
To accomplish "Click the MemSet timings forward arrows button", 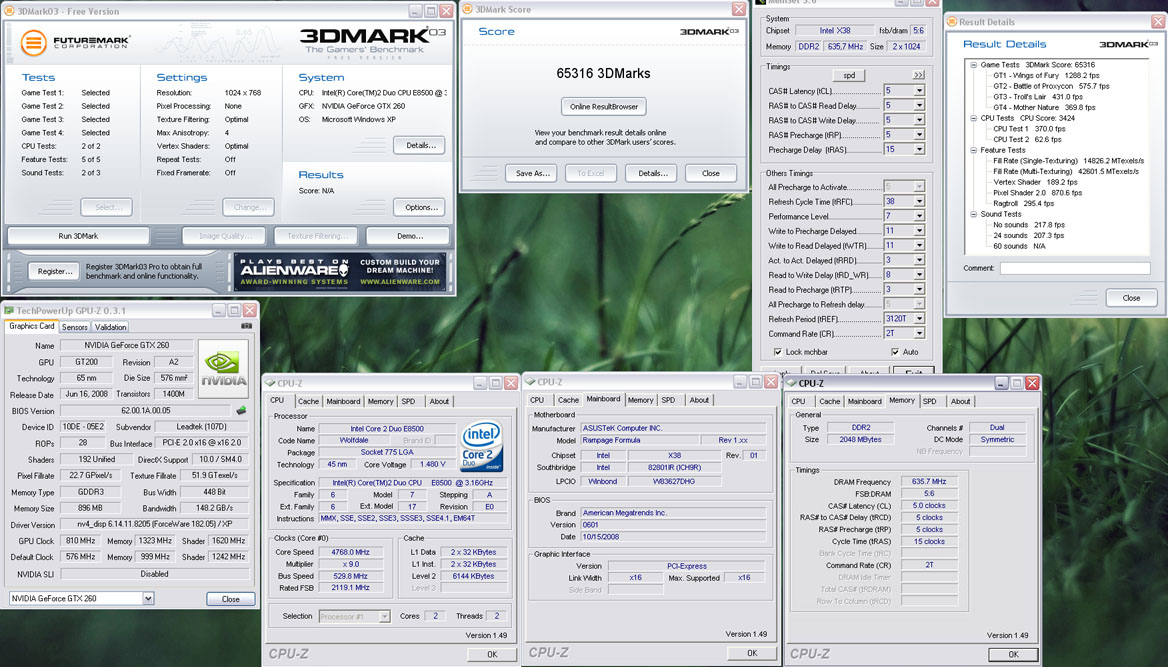I will (x=918, y=75).
